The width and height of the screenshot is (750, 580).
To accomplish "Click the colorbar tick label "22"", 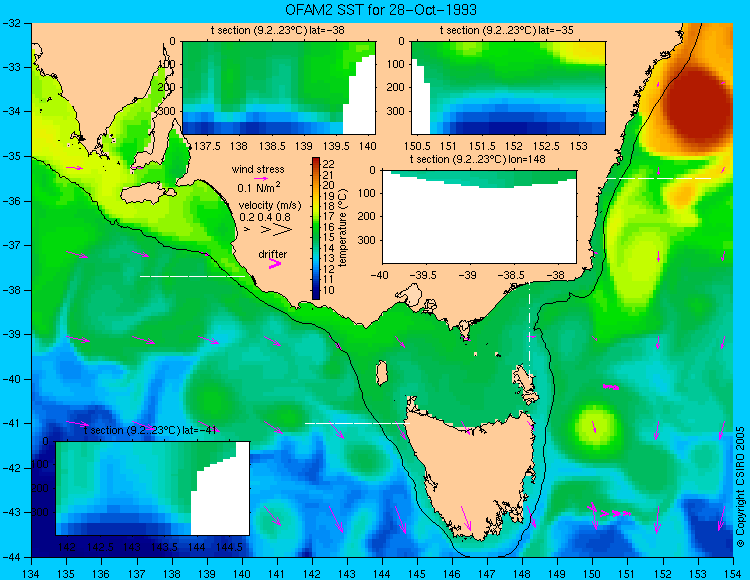I will point(329,164).
